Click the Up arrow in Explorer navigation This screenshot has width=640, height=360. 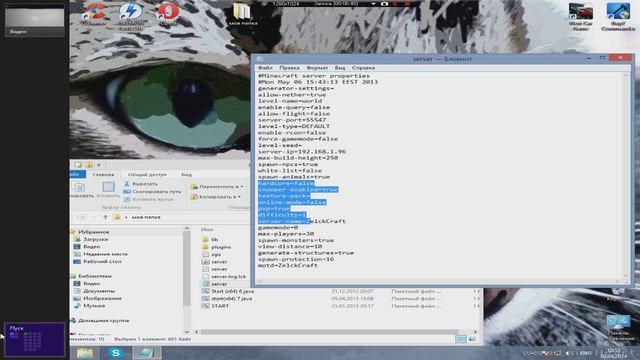pyautogui.click(x=105, y=217)
